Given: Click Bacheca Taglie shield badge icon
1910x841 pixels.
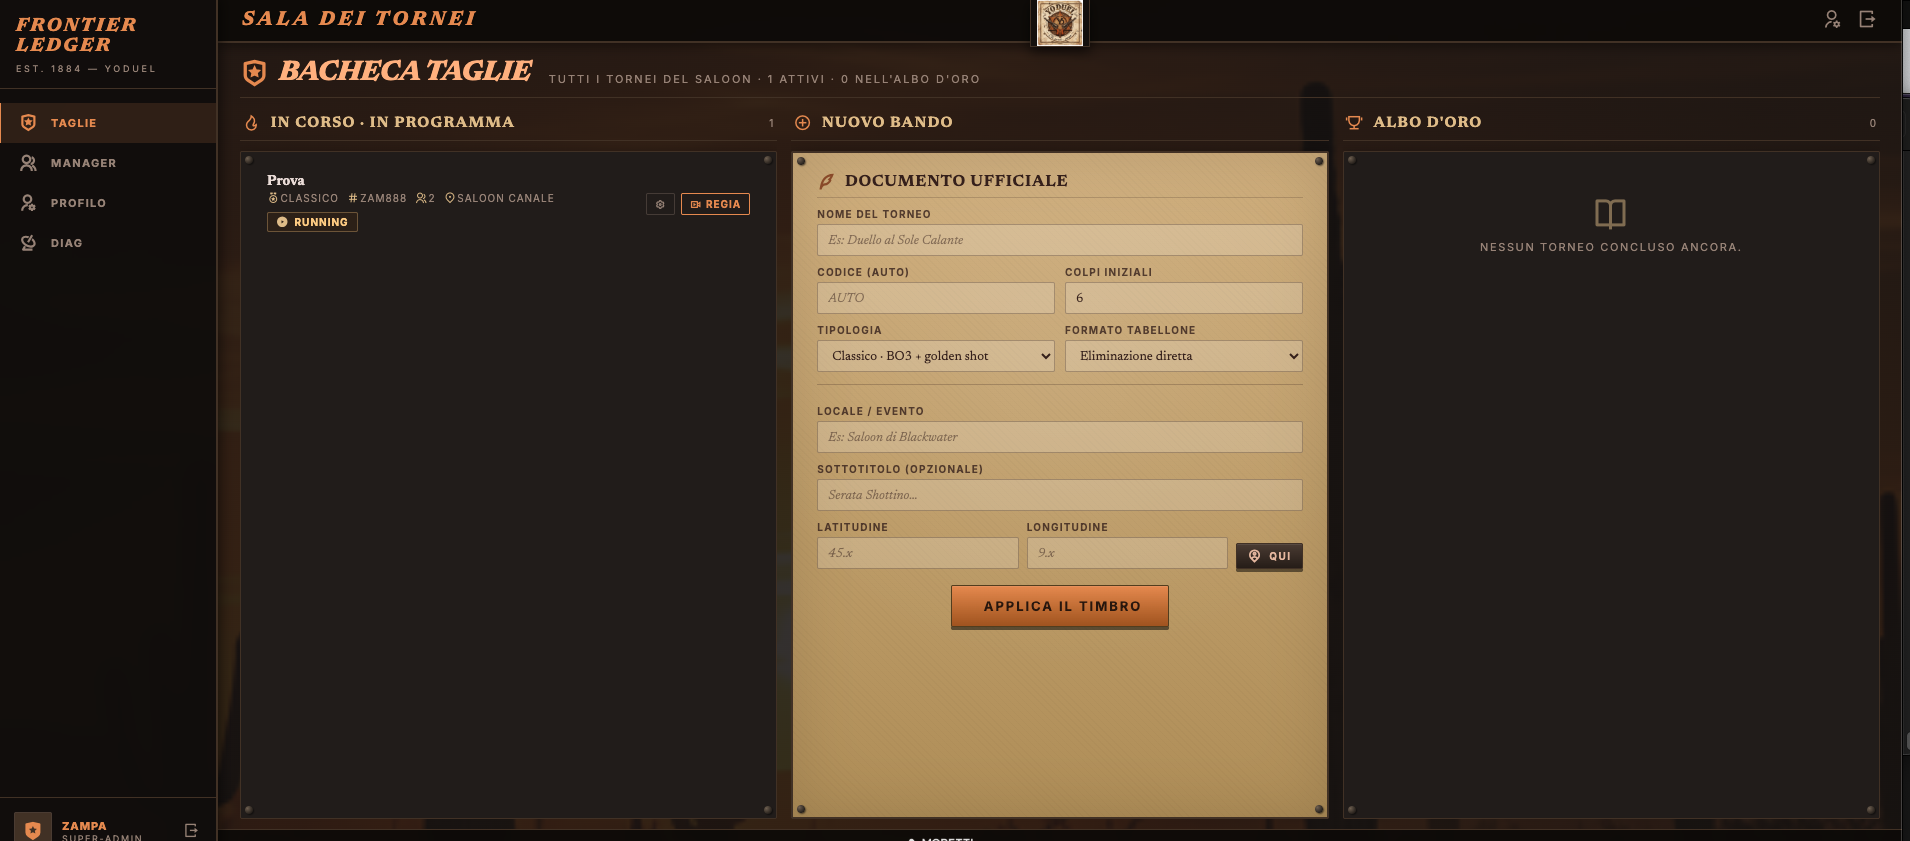Looking at the screenshot, I should click(255, 72).
